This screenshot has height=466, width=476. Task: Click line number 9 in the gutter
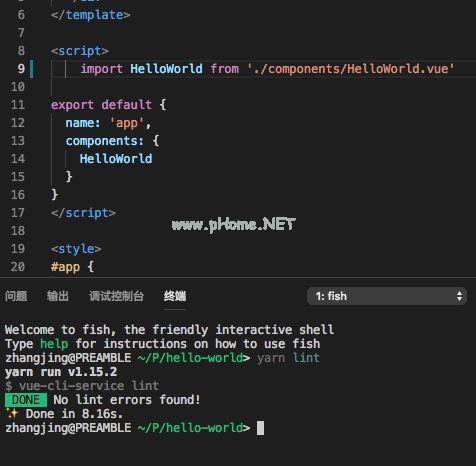click(21, 69)
